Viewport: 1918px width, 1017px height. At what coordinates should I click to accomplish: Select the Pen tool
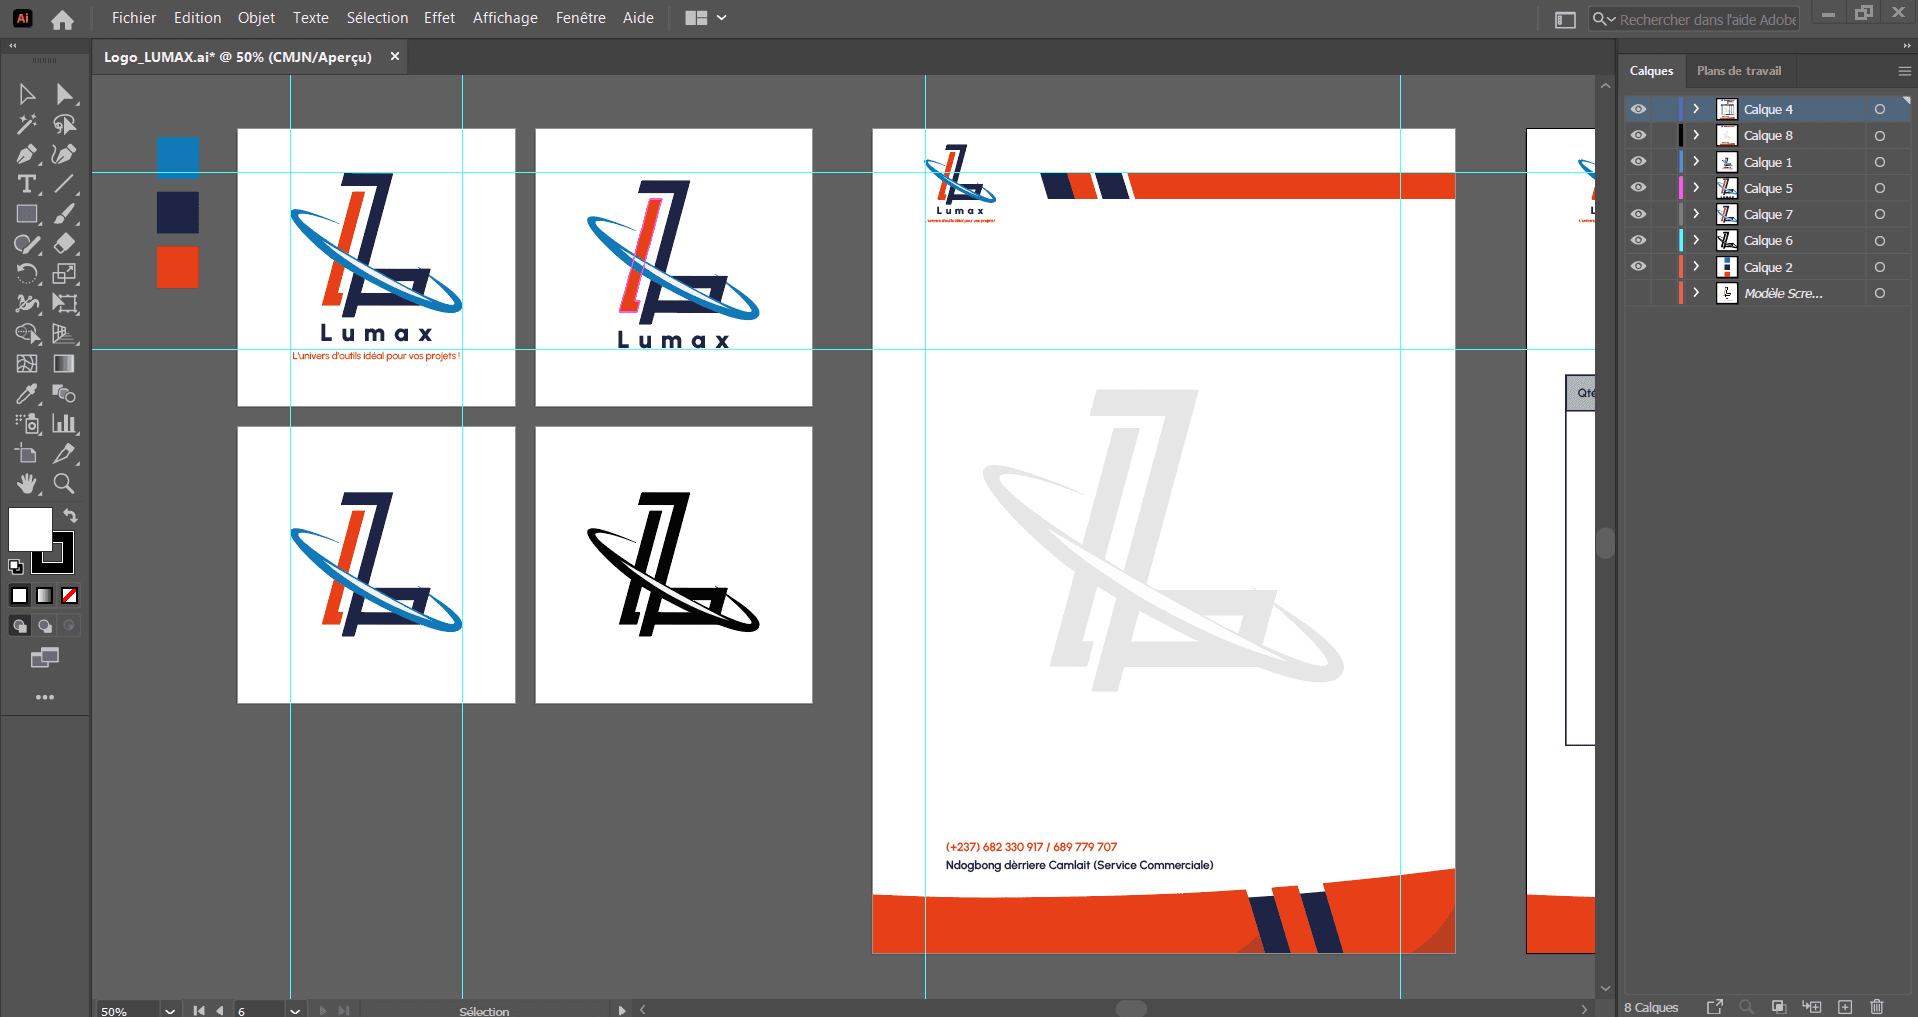[x=27, y=154]
